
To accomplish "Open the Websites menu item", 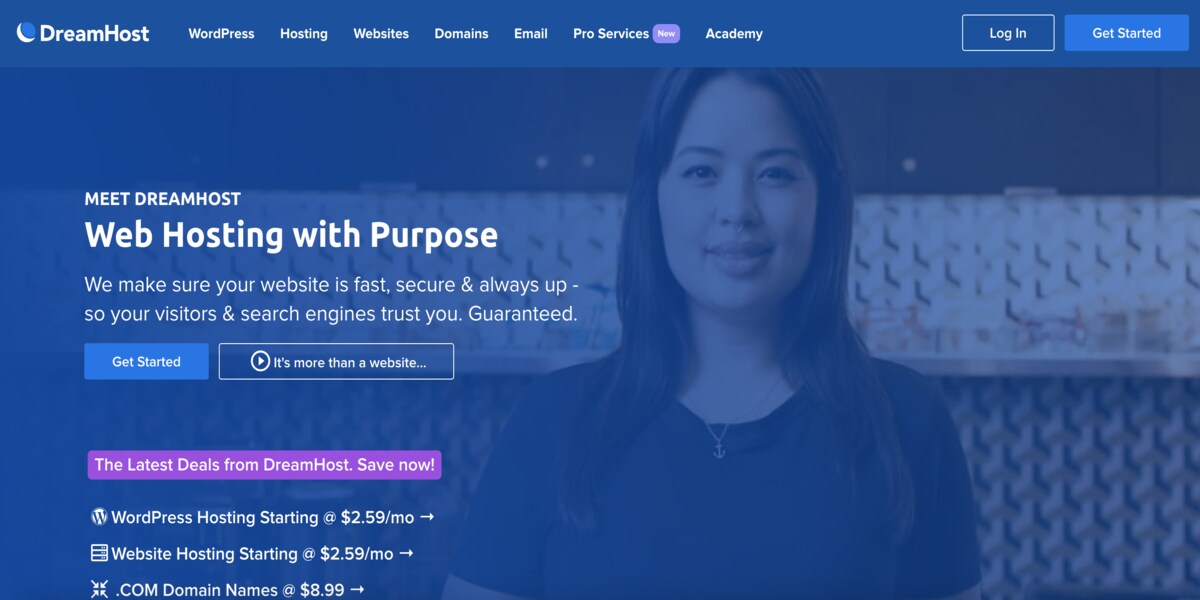I will (x=381, y=33).
